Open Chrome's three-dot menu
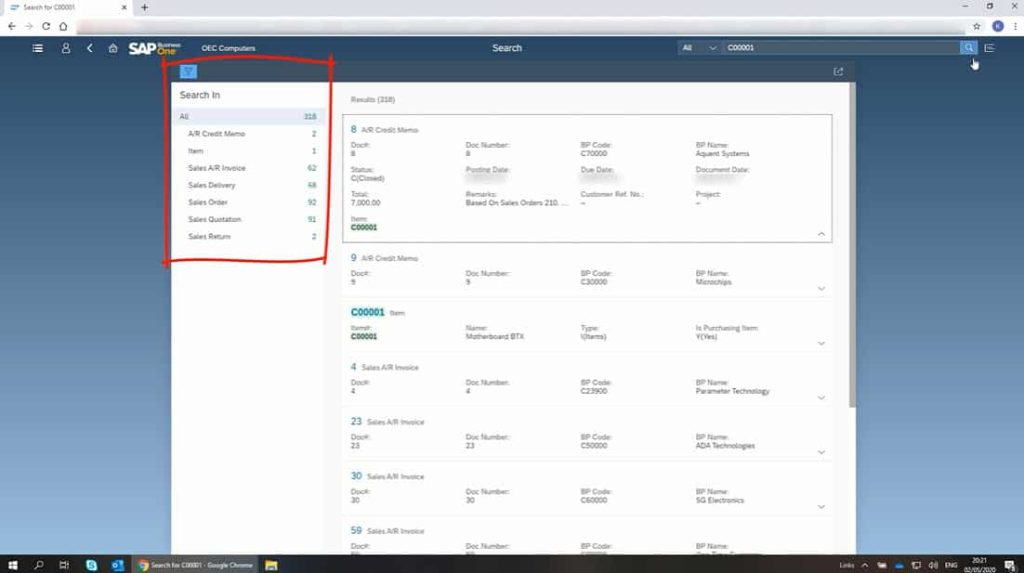Screen dimensions: 1024x573 click(1015, 26)
